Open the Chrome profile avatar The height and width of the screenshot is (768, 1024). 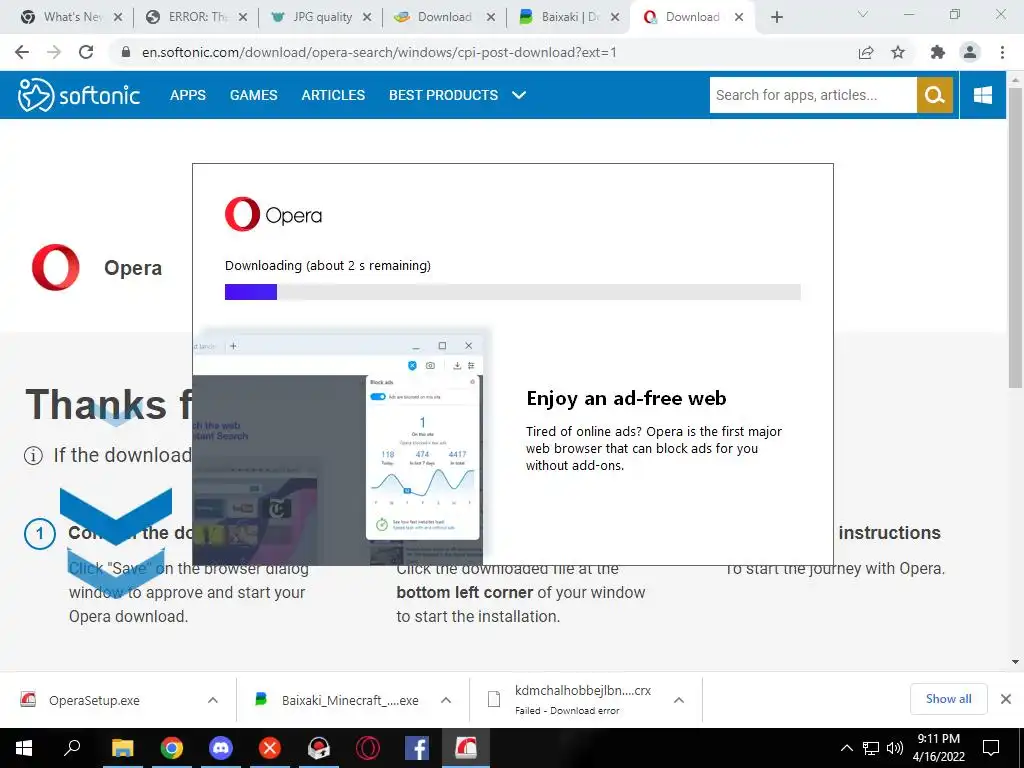click(970, 52)
